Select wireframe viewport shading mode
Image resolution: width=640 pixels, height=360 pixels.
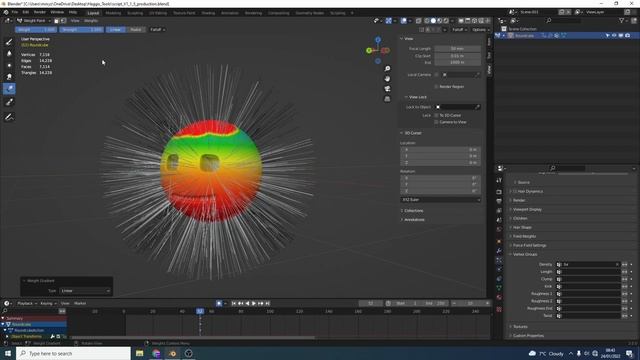[427, 20]
